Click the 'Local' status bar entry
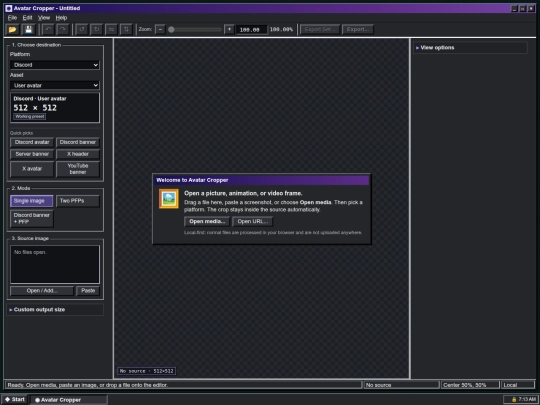Viewport: 540px width, 405px height. coord(518,385)
